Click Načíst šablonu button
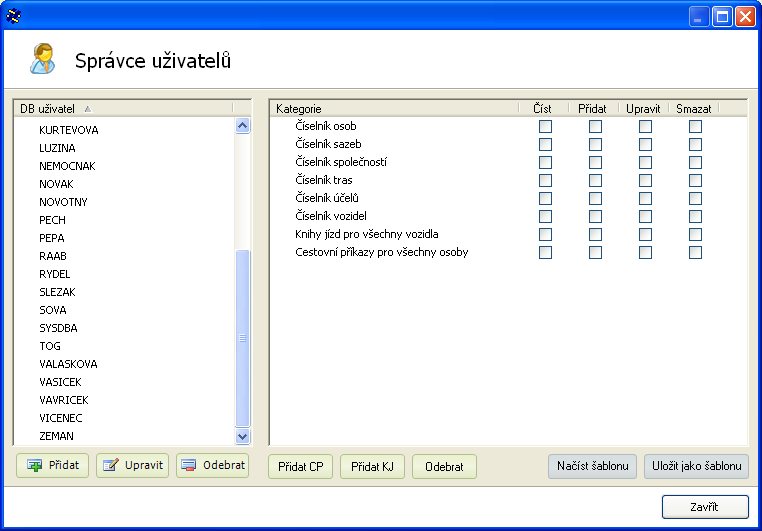This screenshot has width=762, height=531. [x=592, y=466]
